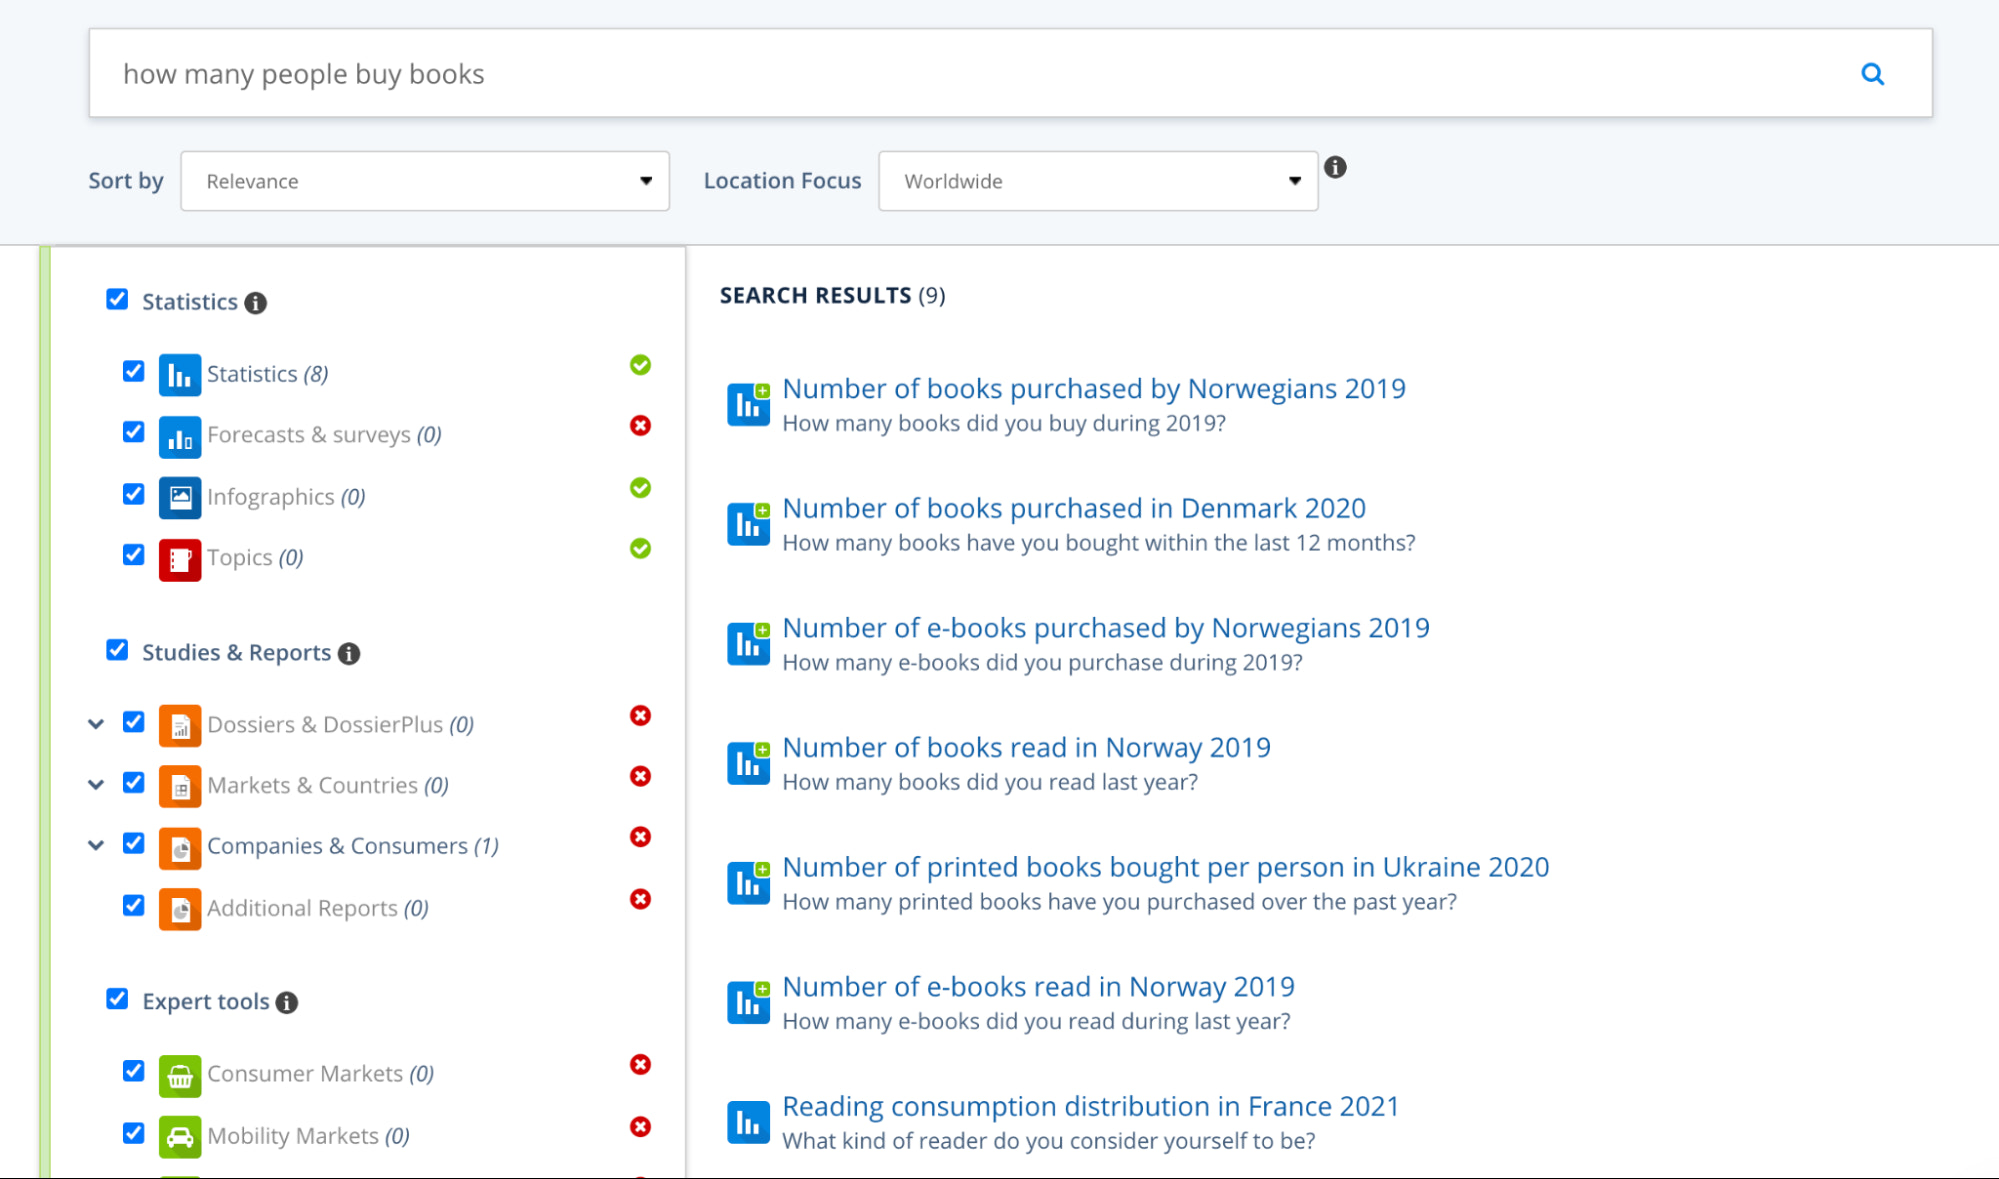Screen dimensions: 1999x1179
Task: Disable the Studies & Reports filter
Action: 117,650
